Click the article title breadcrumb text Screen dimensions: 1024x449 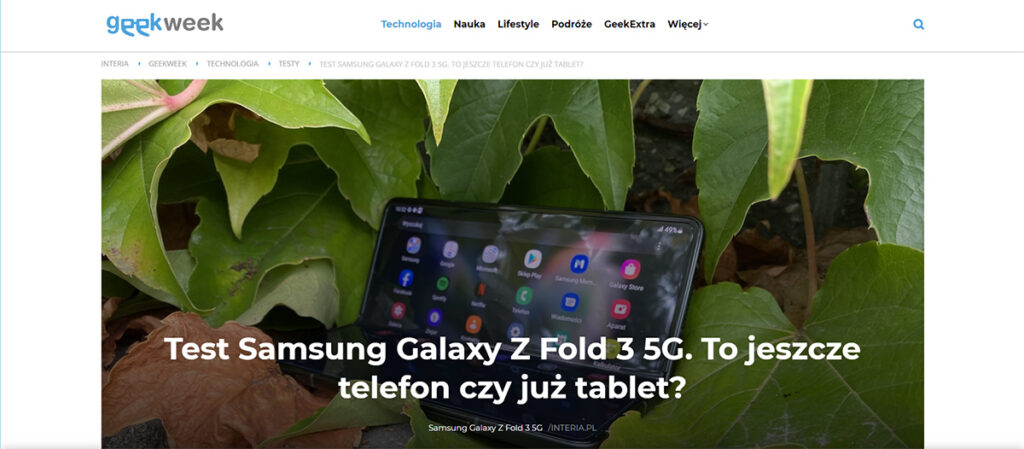[451, 64]
